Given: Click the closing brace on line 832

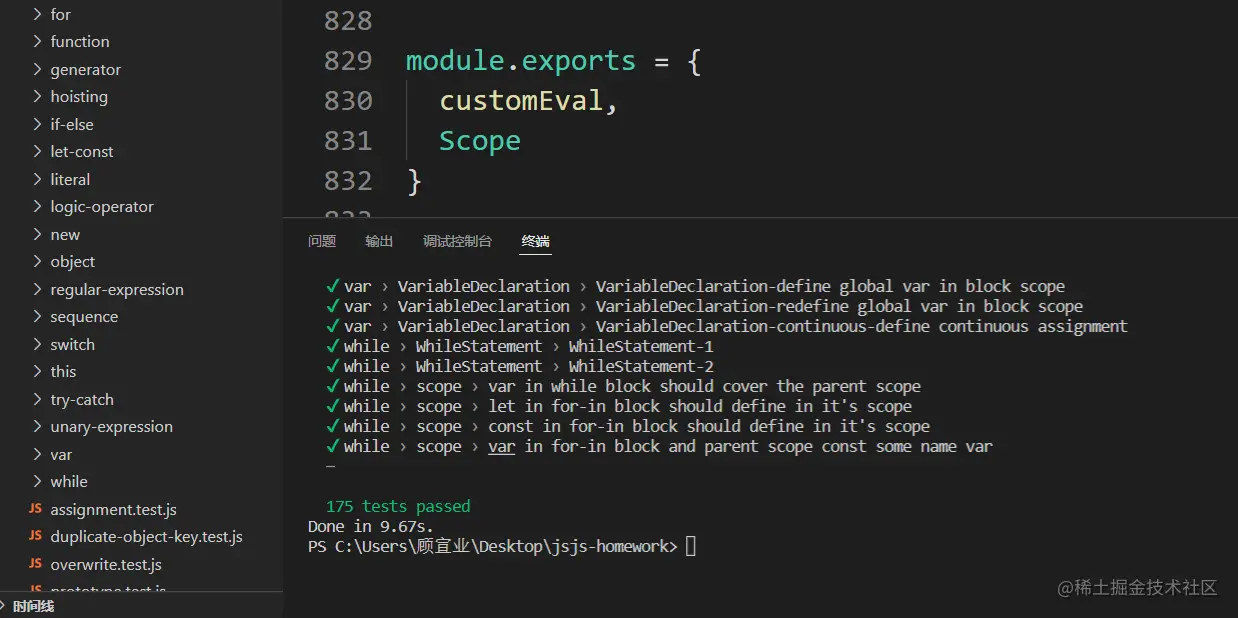Looking at the screenshot, I should click(x=414, y=181).
